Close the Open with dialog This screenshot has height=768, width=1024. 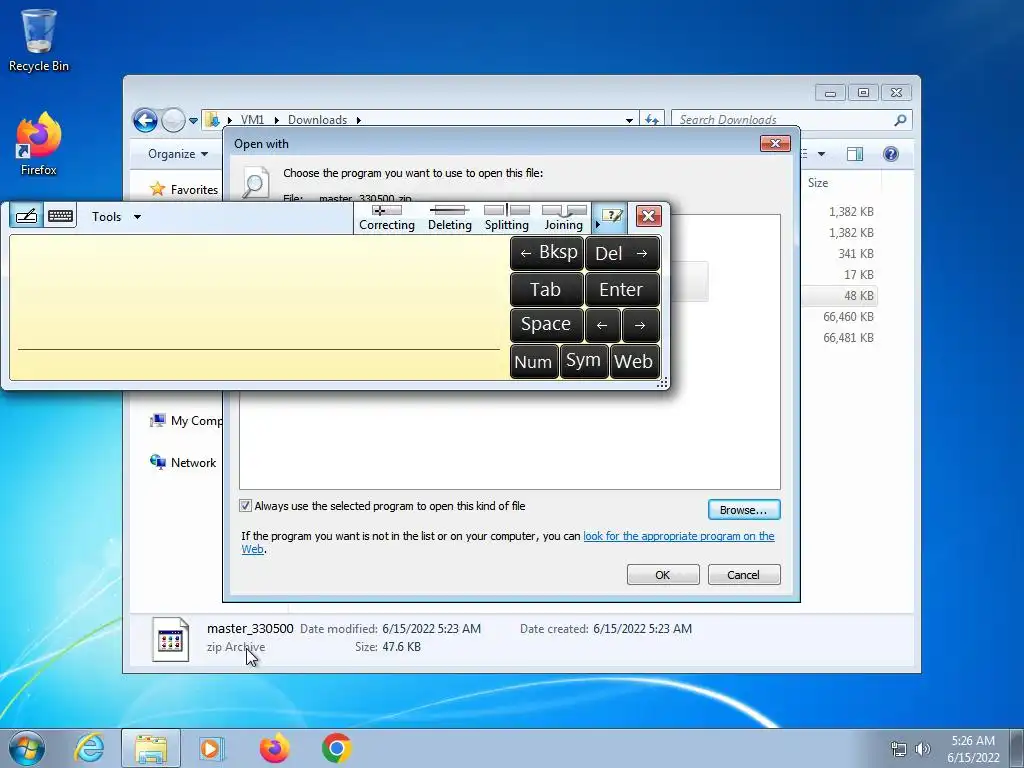point(775,143)
